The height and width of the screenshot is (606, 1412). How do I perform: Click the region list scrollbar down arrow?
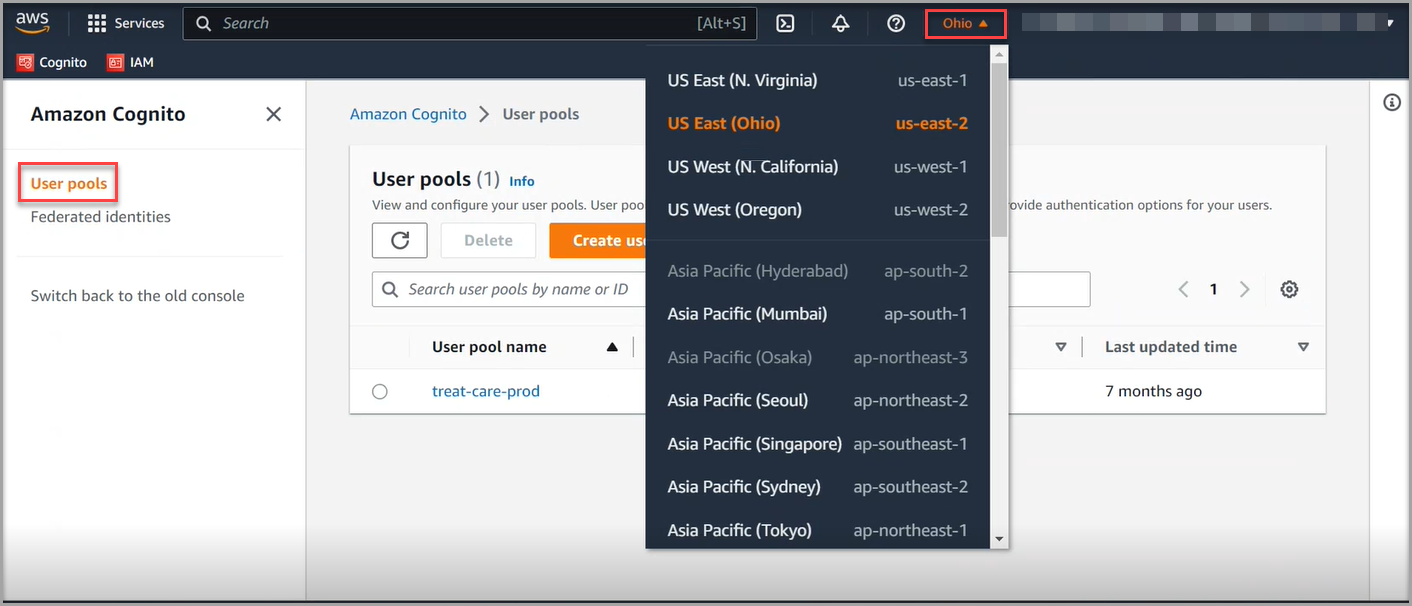(999, 539)
